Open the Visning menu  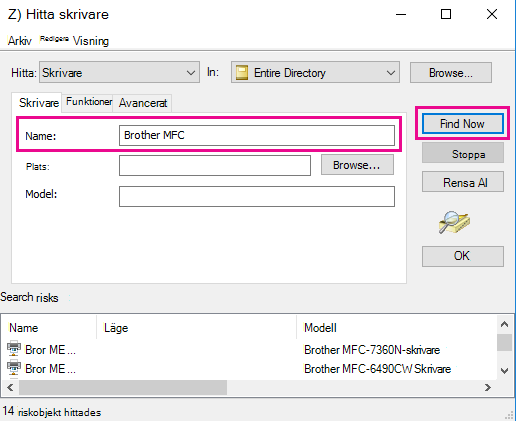(91, 41)
